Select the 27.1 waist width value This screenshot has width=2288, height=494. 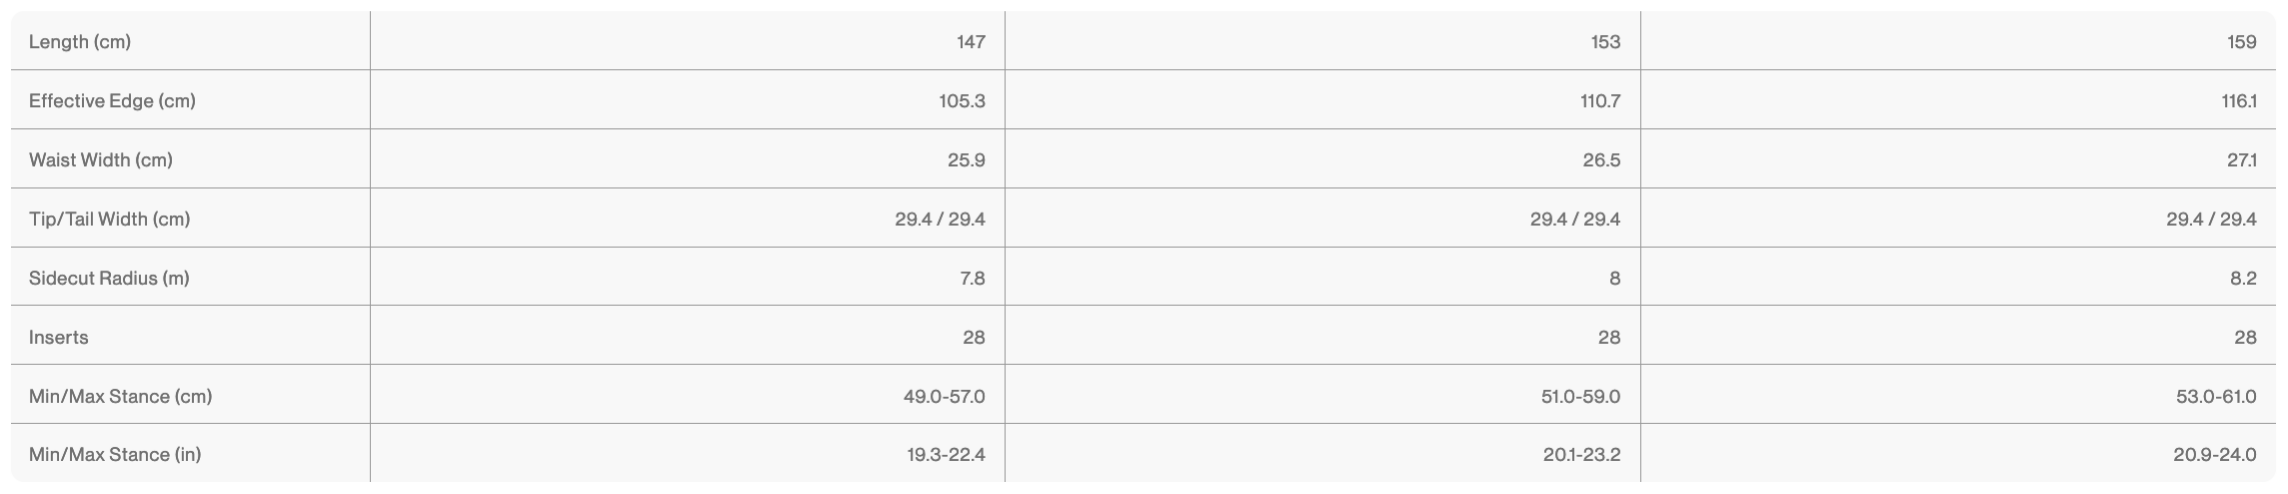pyautogui.click(x=2240, y=160)
